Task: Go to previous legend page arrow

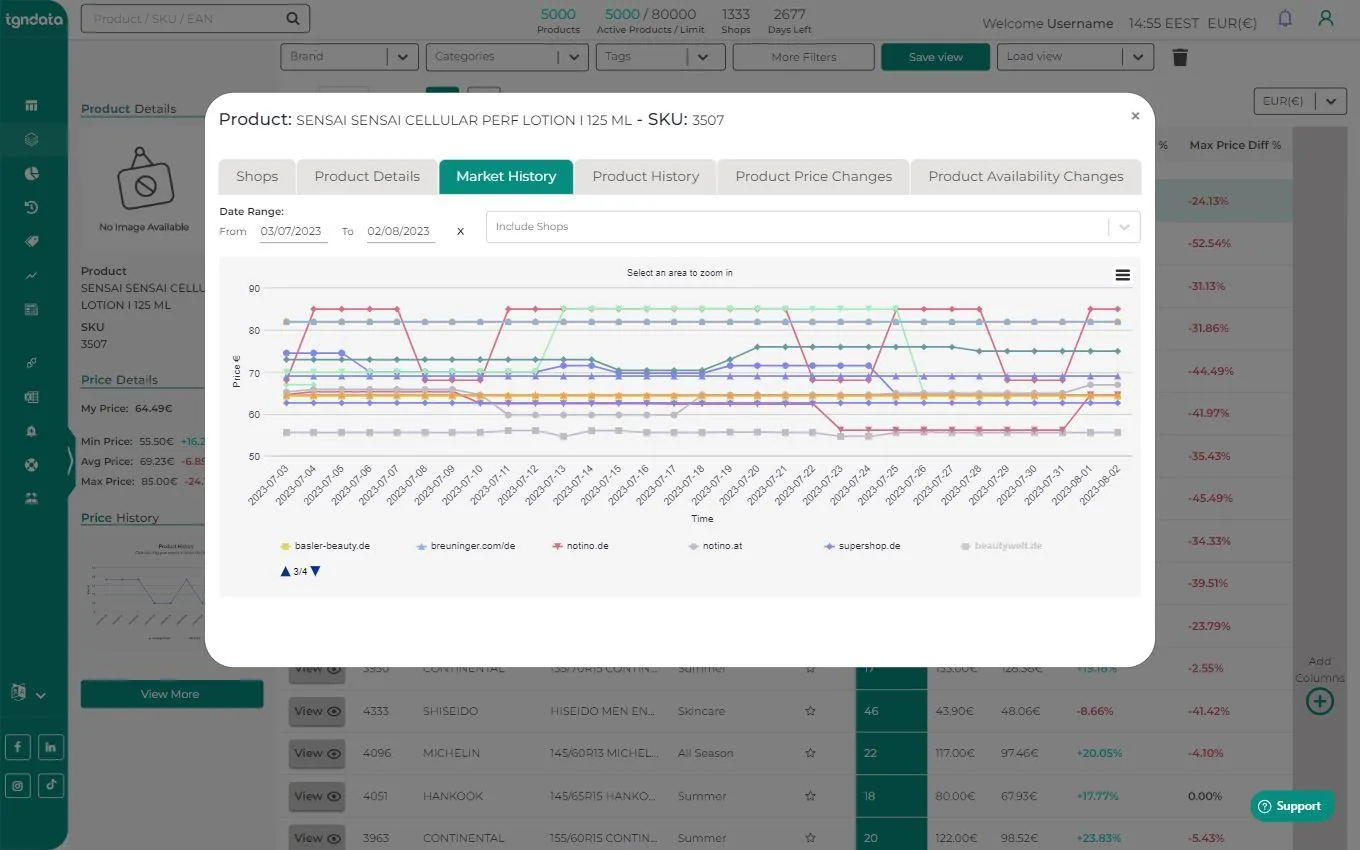Action: [286, 571]
